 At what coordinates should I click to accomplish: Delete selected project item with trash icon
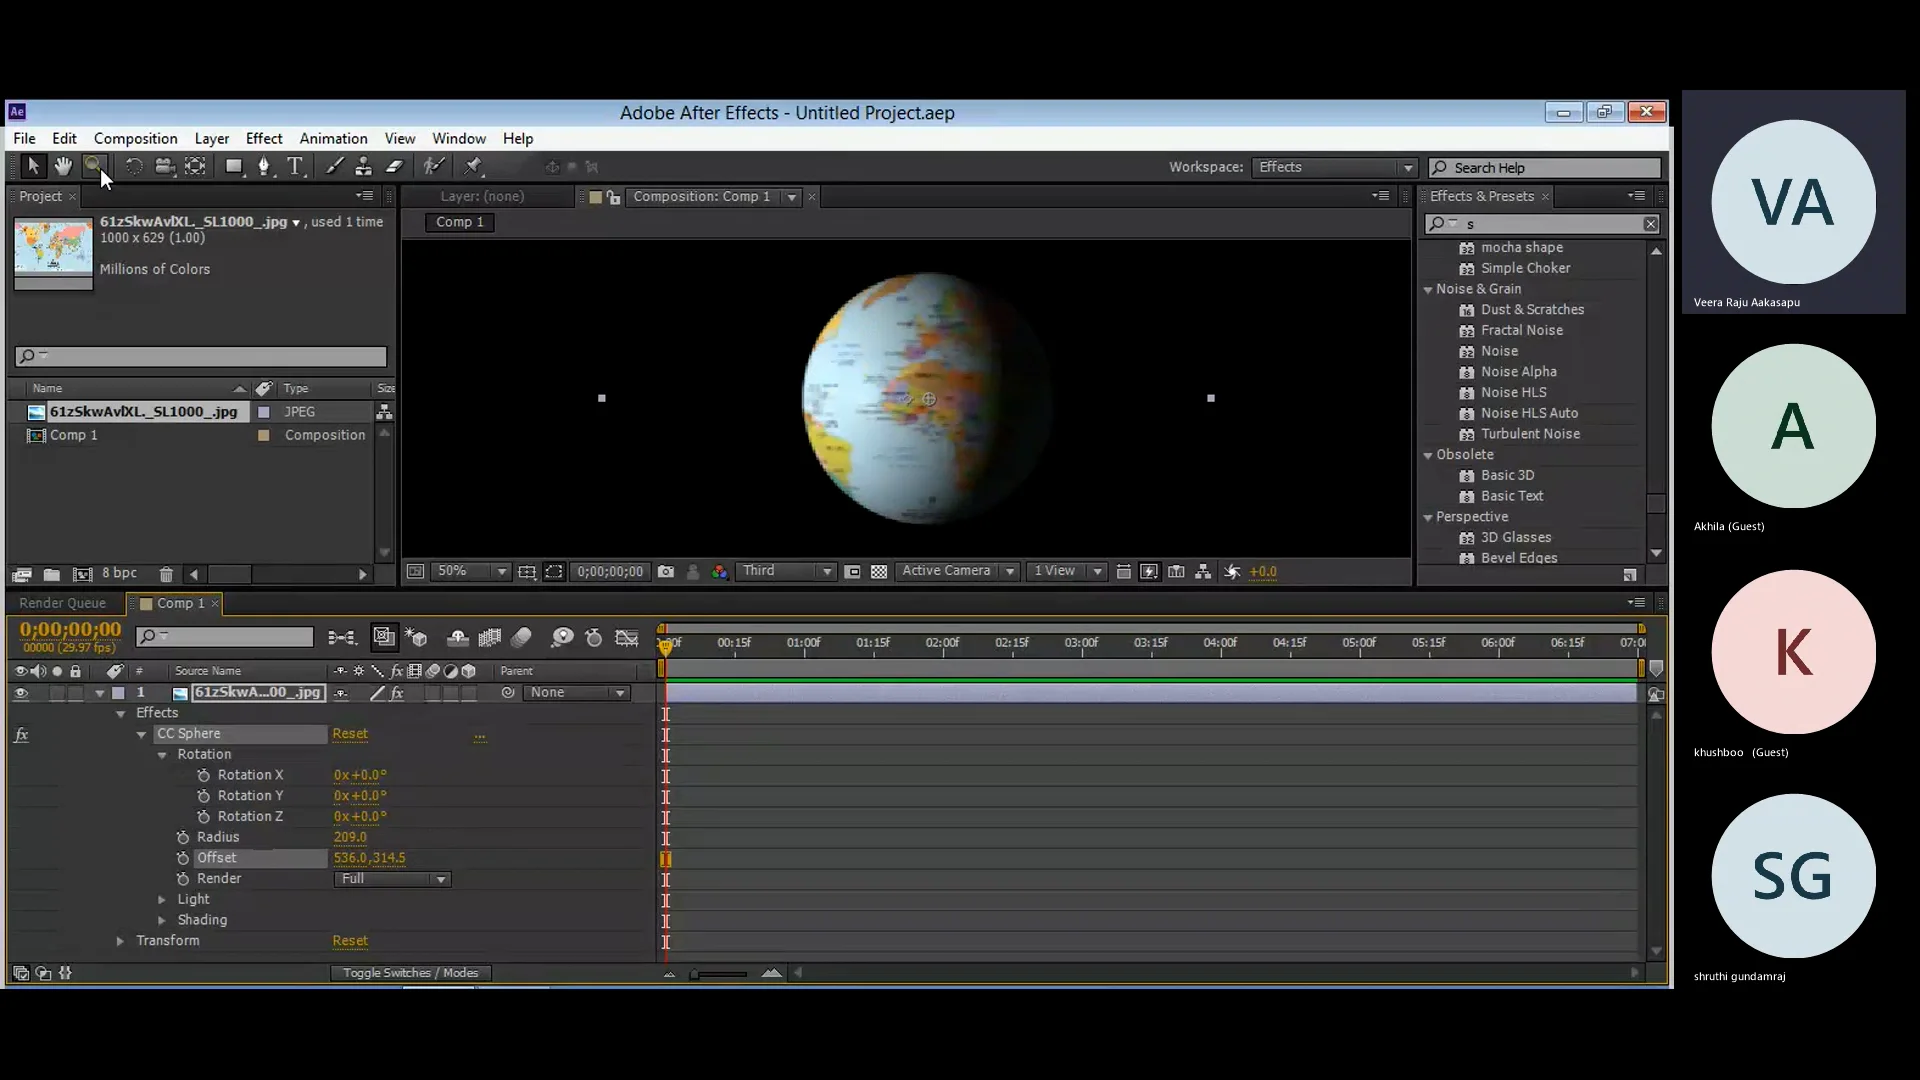(x=166, y=574)
